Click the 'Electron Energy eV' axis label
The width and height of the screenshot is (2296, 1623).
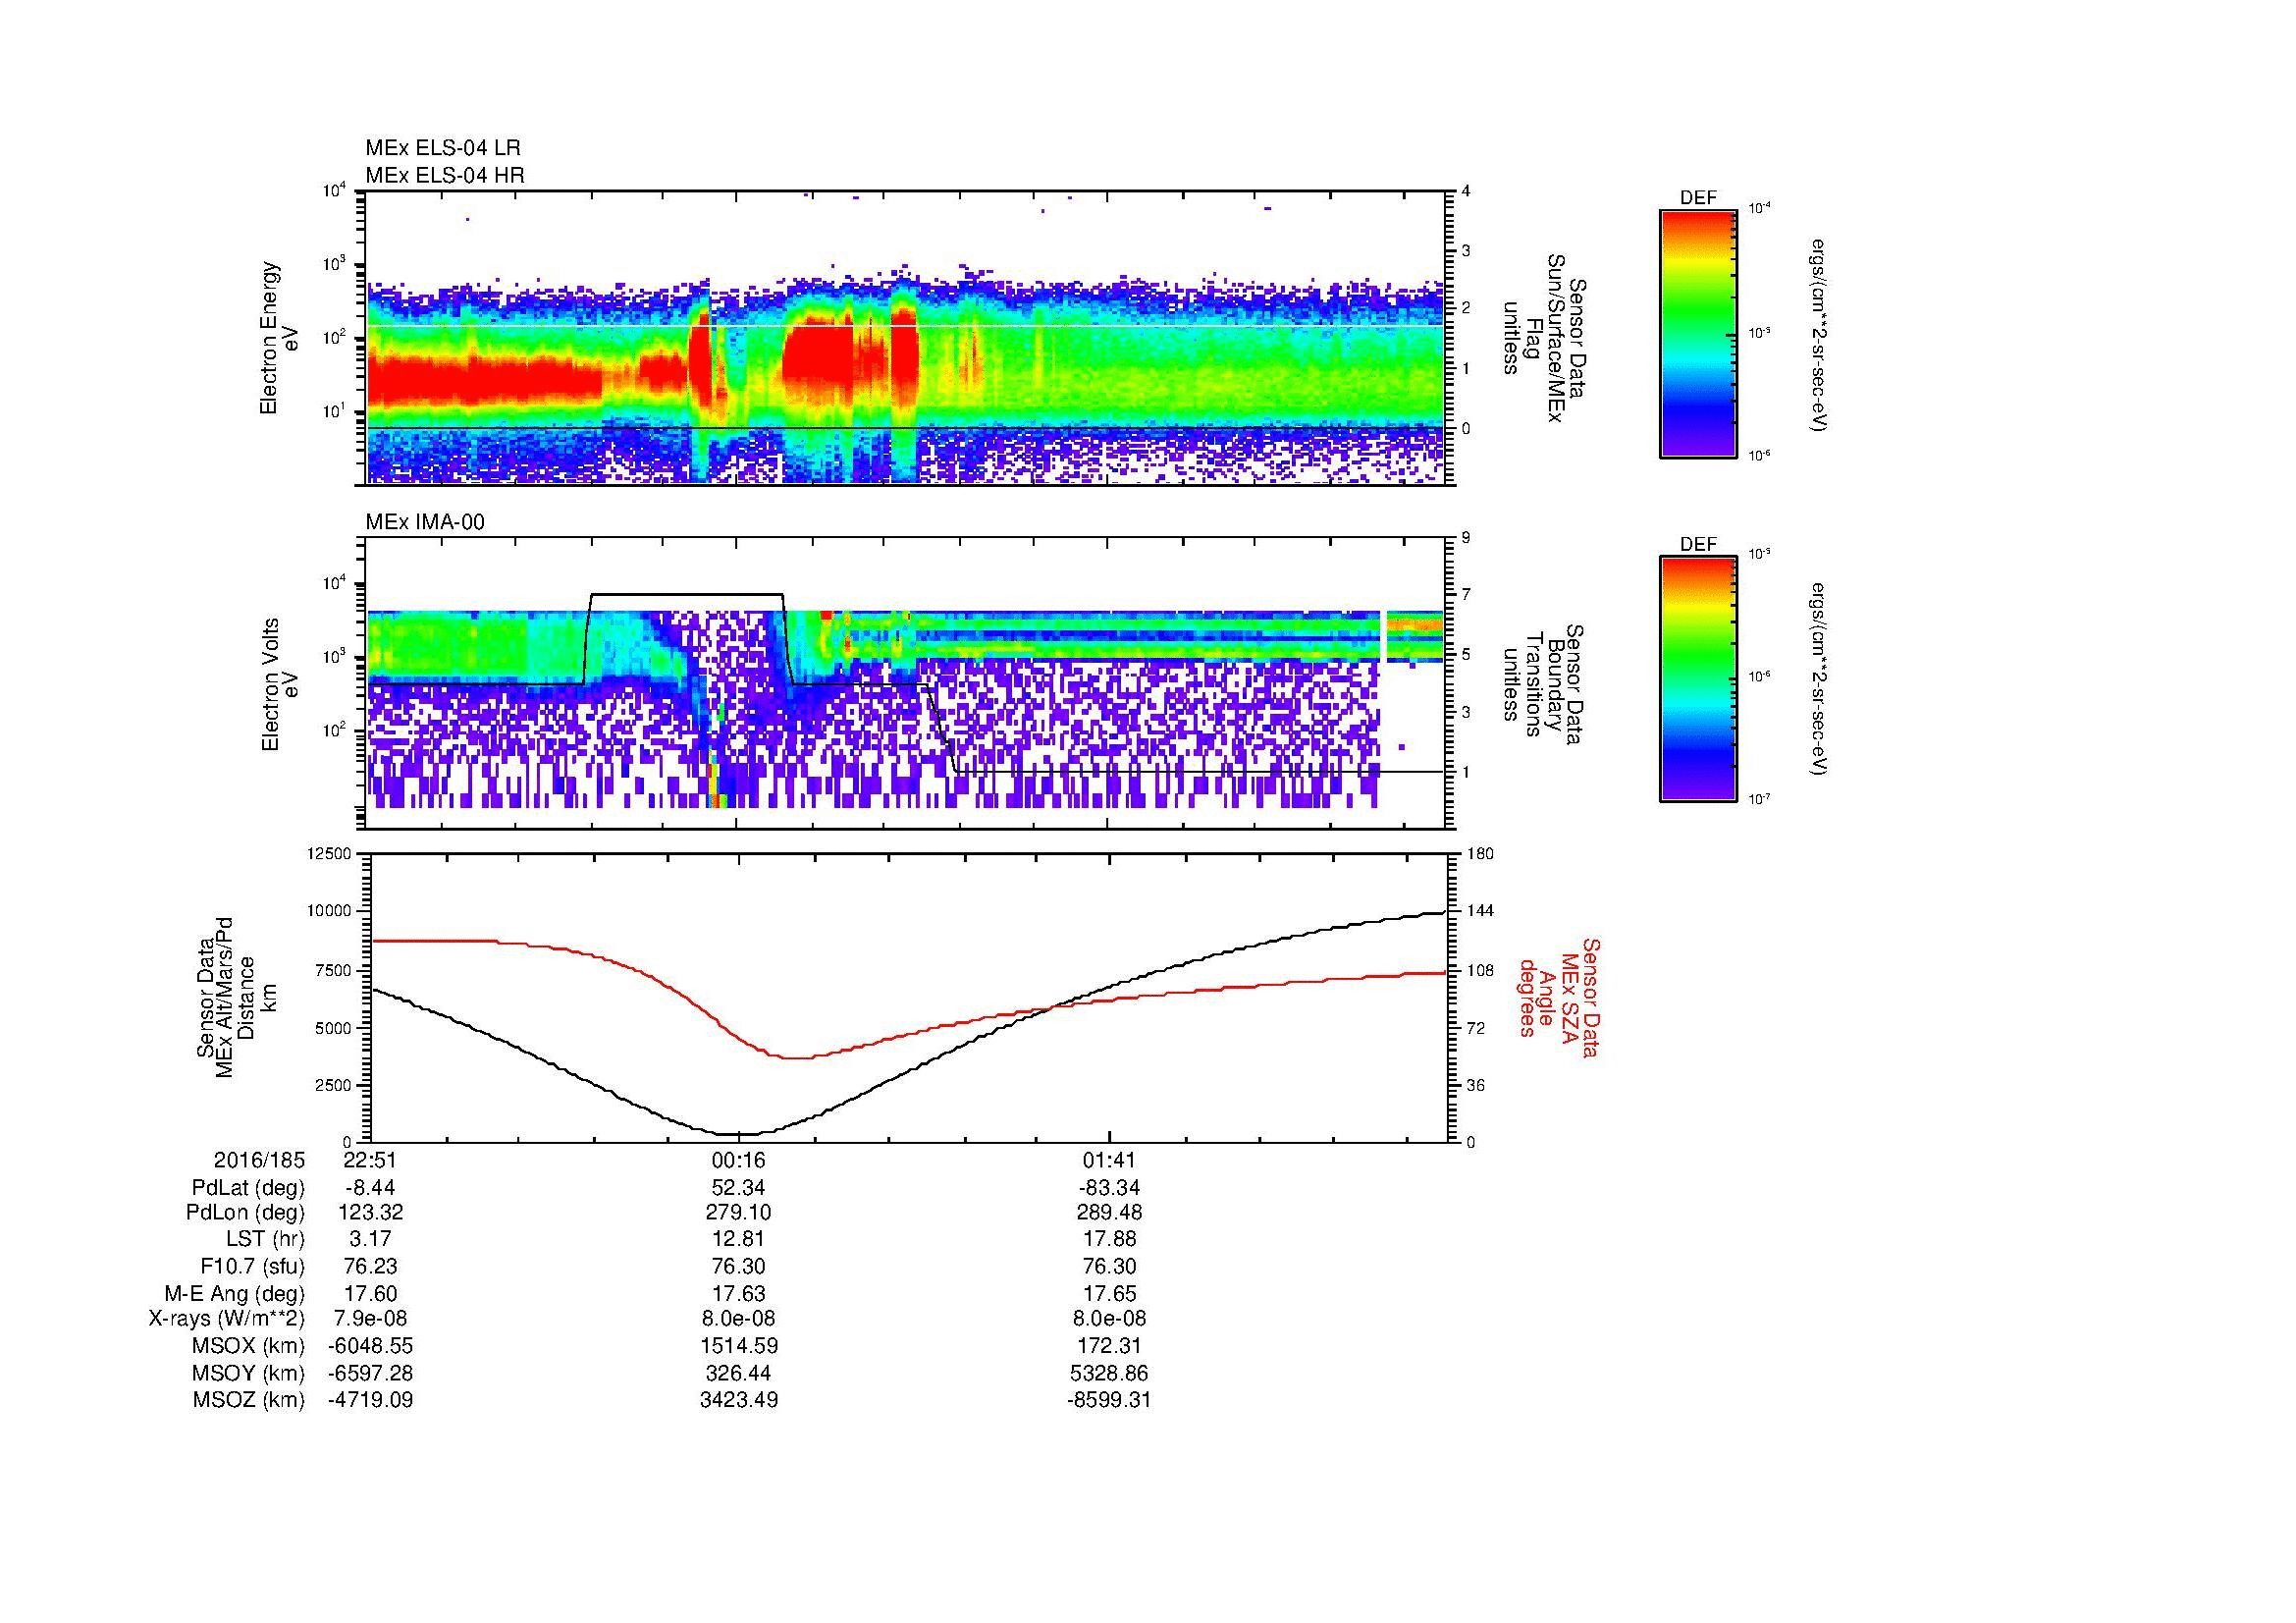pos(280,338)
